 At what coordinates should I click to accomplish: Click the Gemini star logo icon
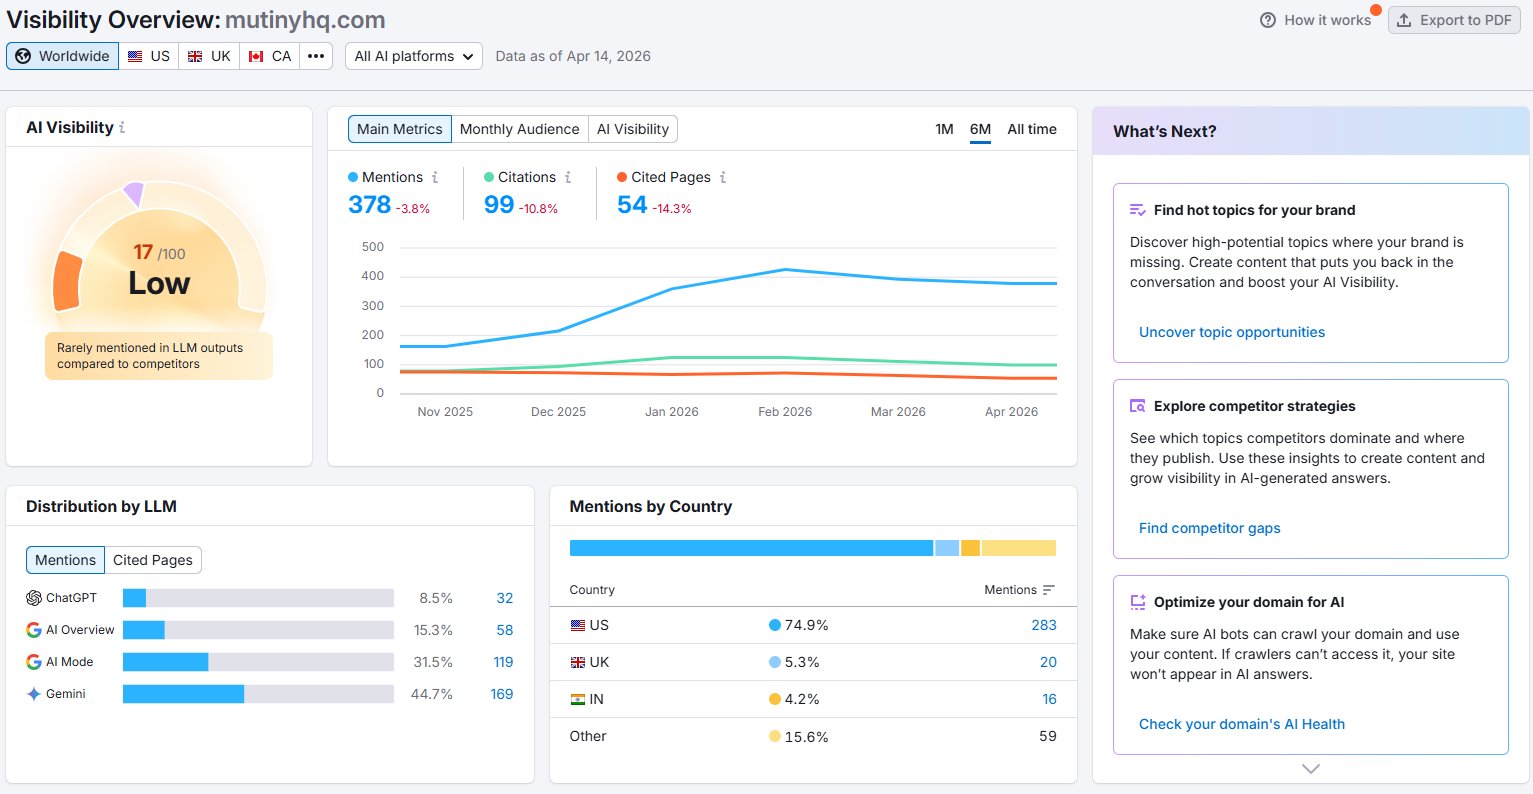[34, 694]
